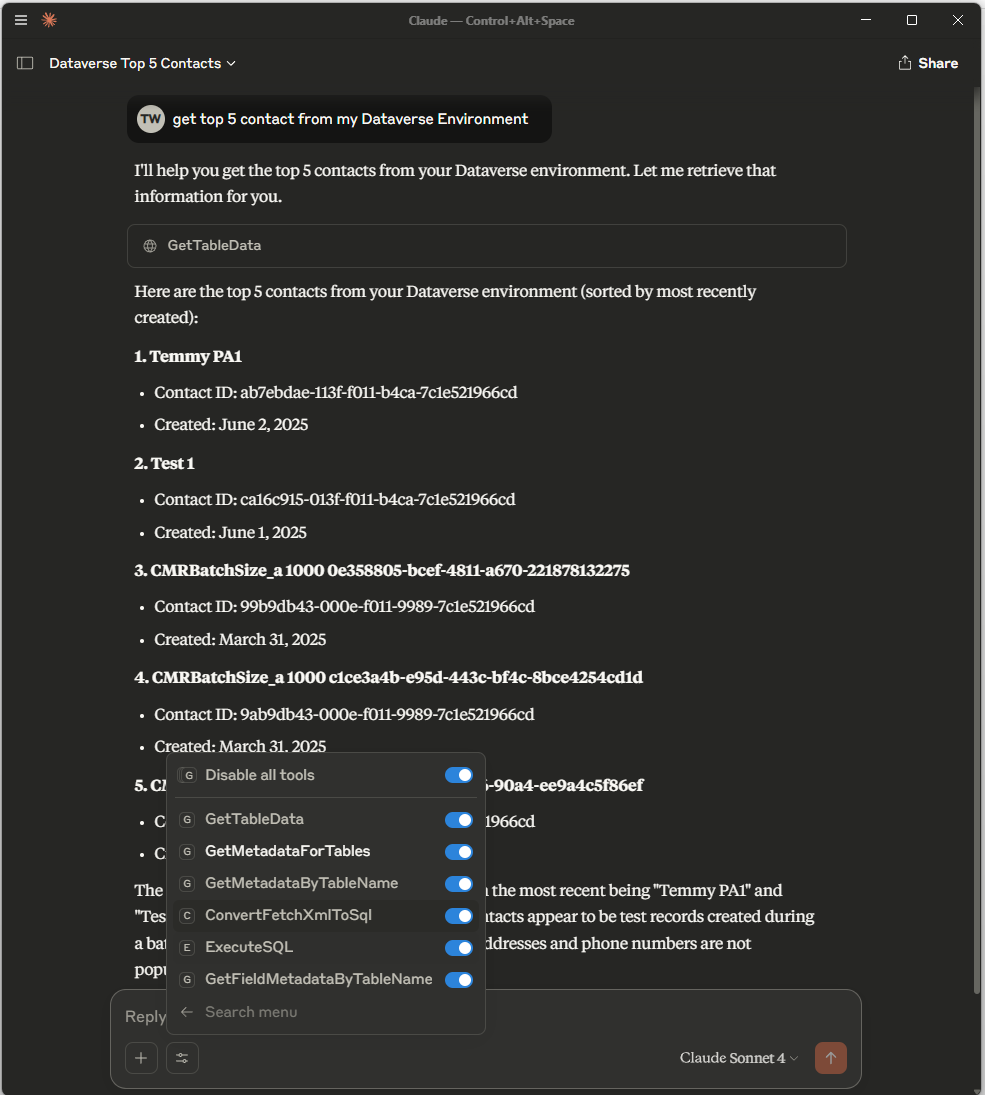Disable the ConvertFetchXmlToSql tool switch

pyautogui.click(x=459, y=916)
